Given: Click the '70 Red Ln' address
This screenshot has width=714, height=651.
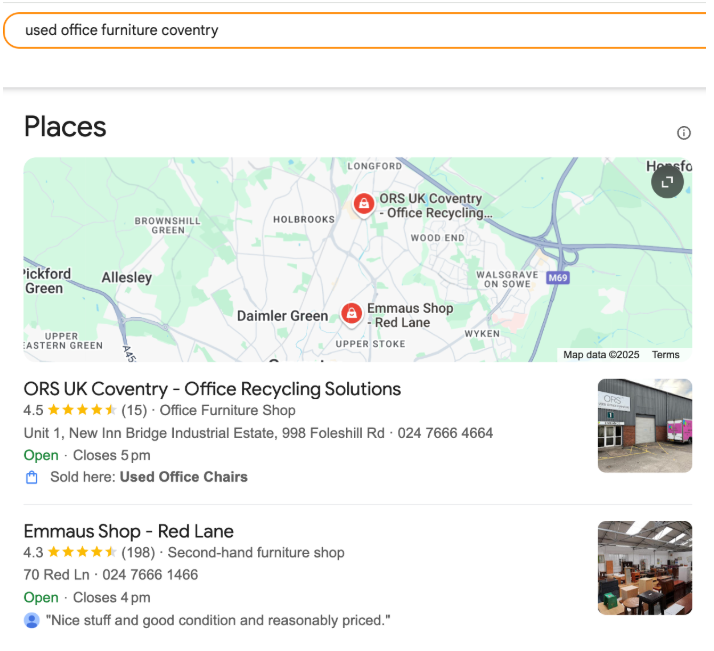Looking at the screenshot, I should [56, 575].
